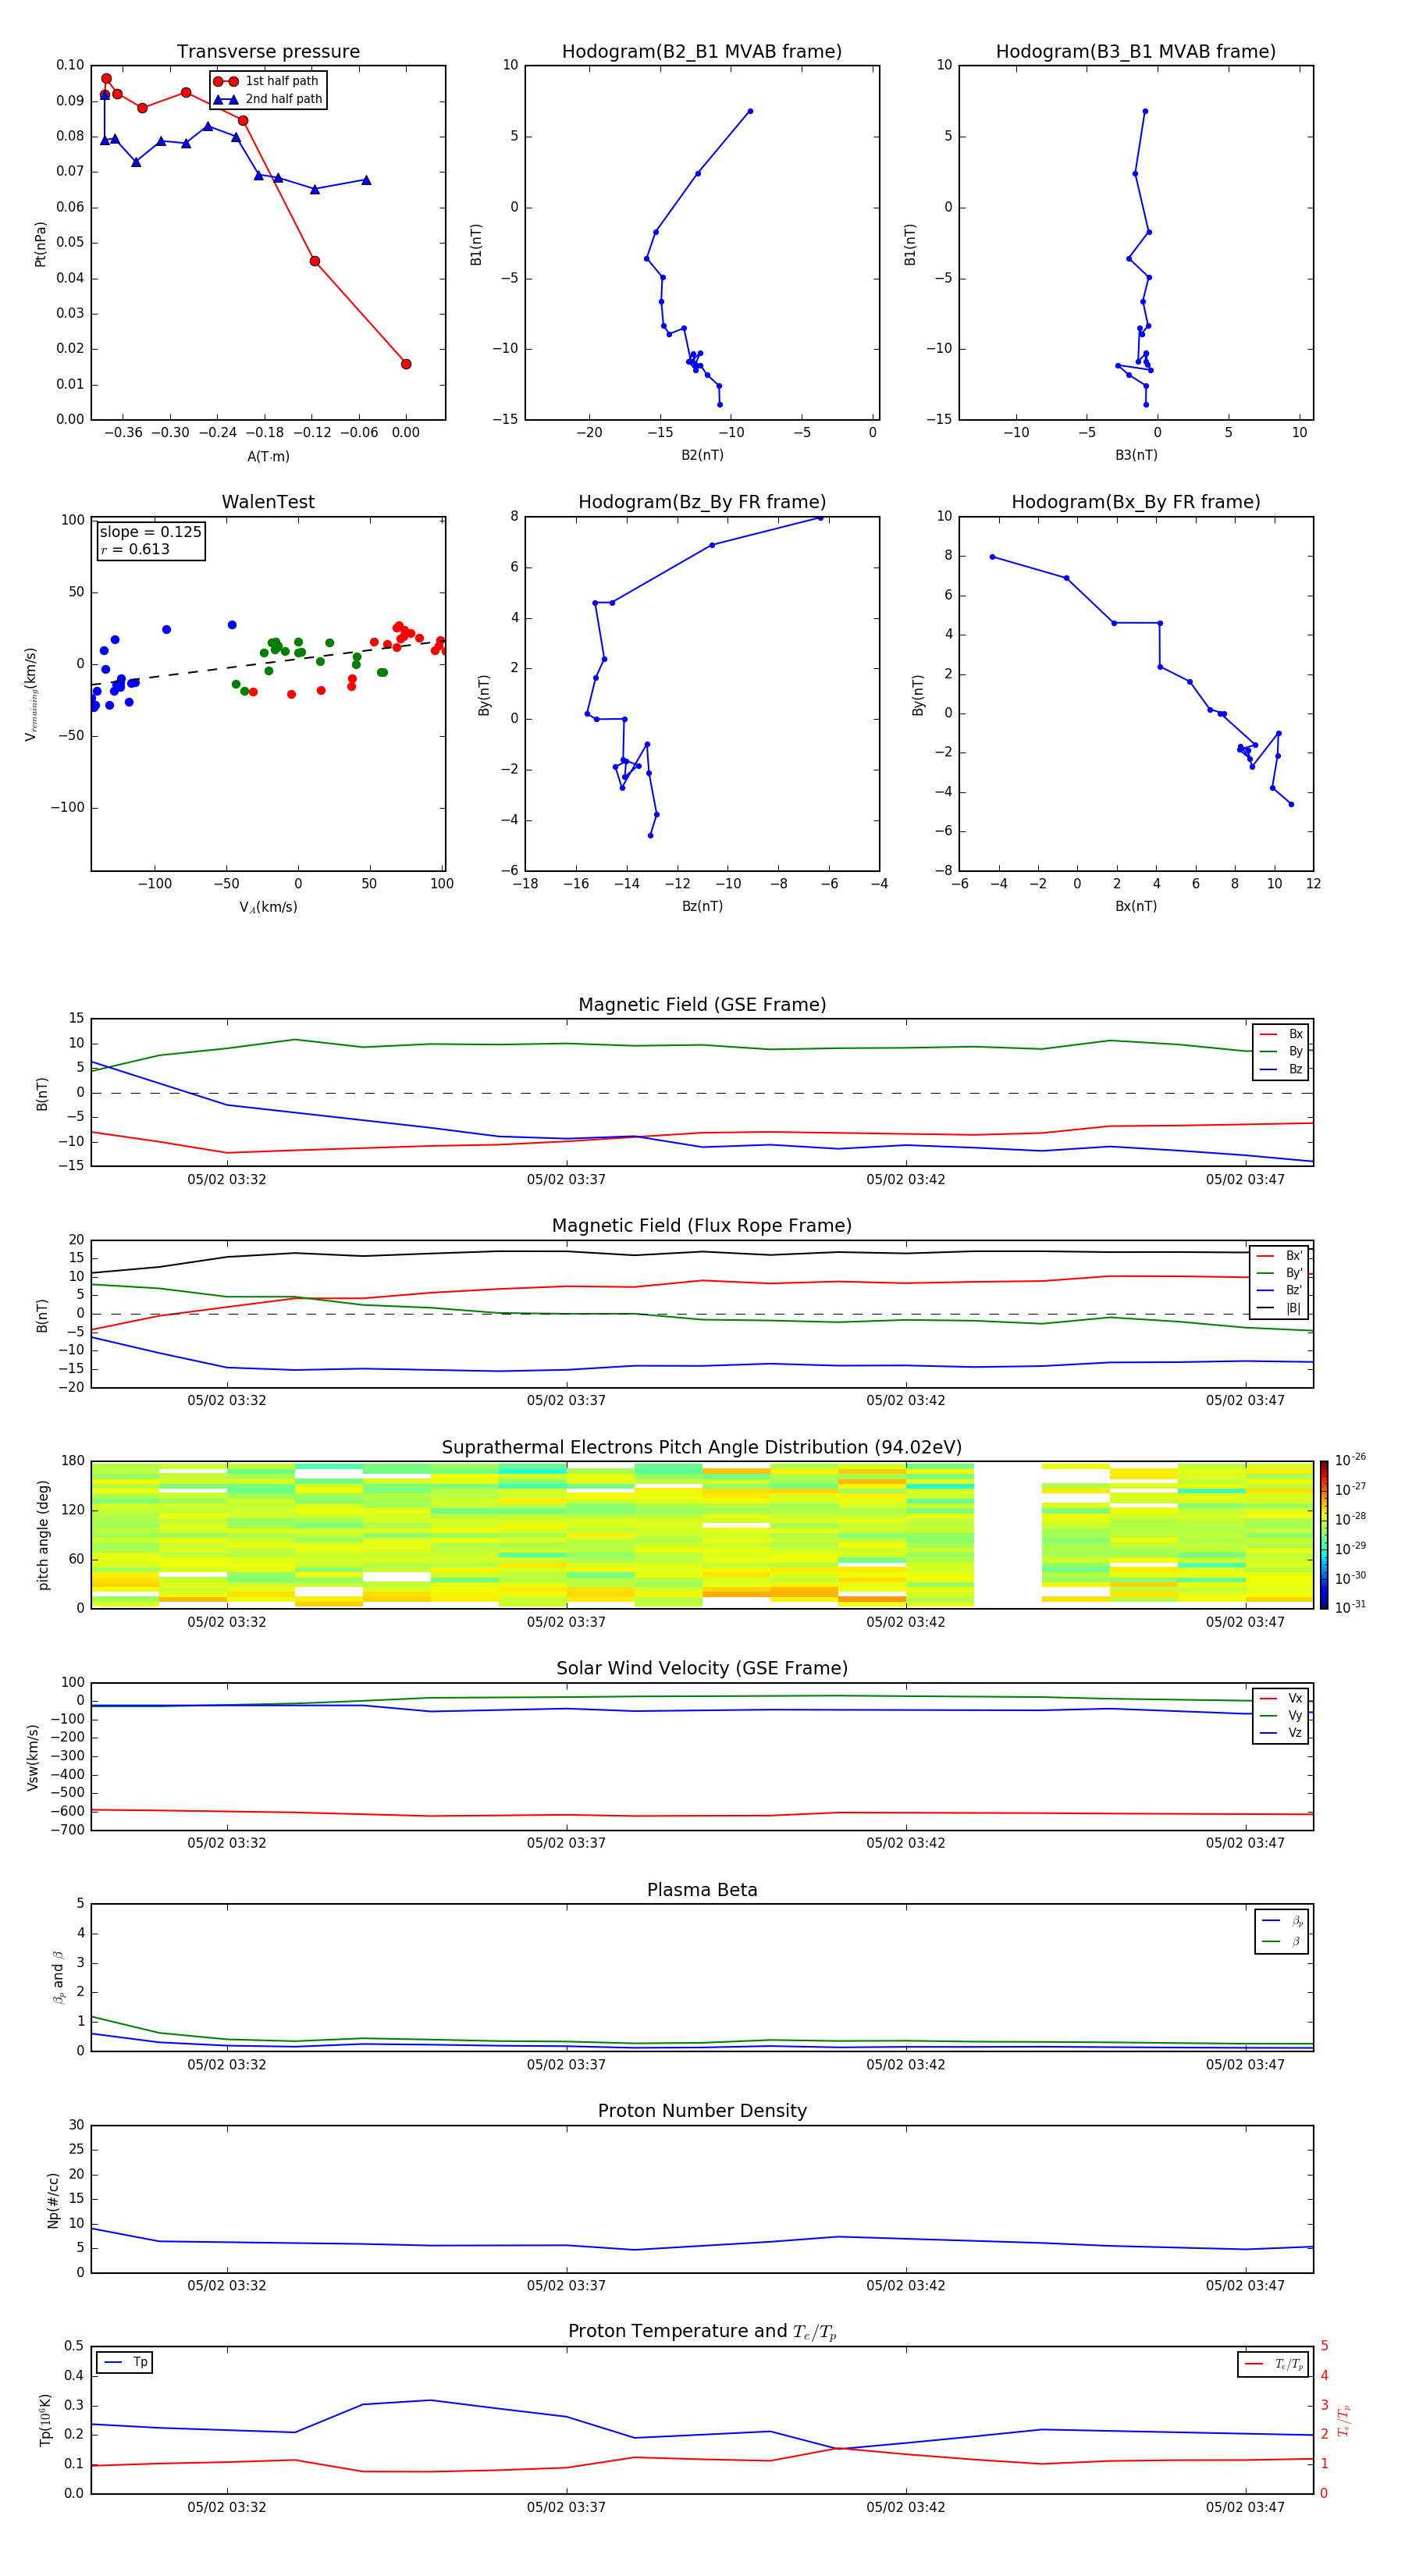
Task: Select the '2nd half path' legend entry
Action: pyautogui.click(x=267, y=99)
